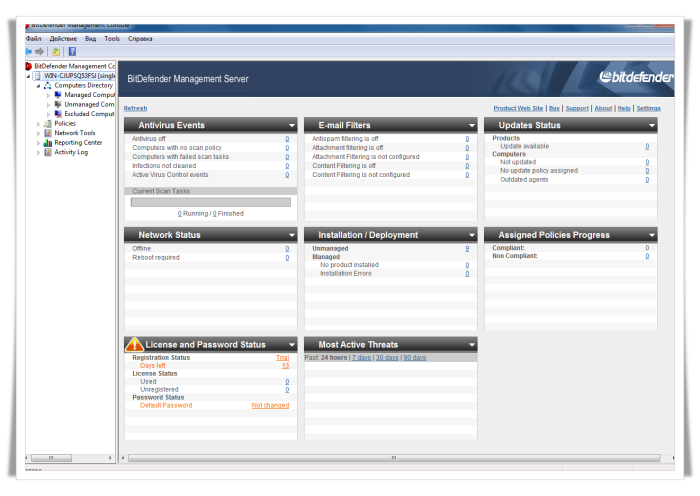The width and height of the screenshot is (700, 496).
Task: Open the Most Active Threats dropdown arrow
Action: pos(471,345)
